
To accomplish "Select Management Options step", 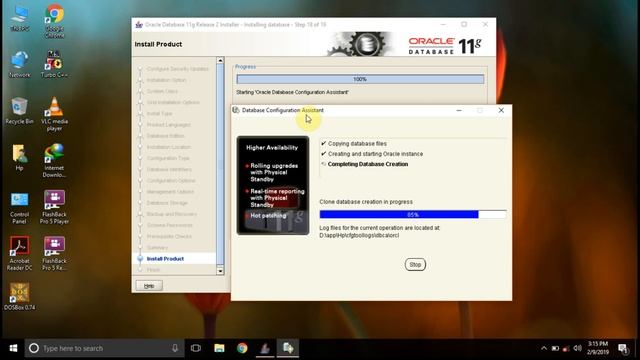I will 170,192.
